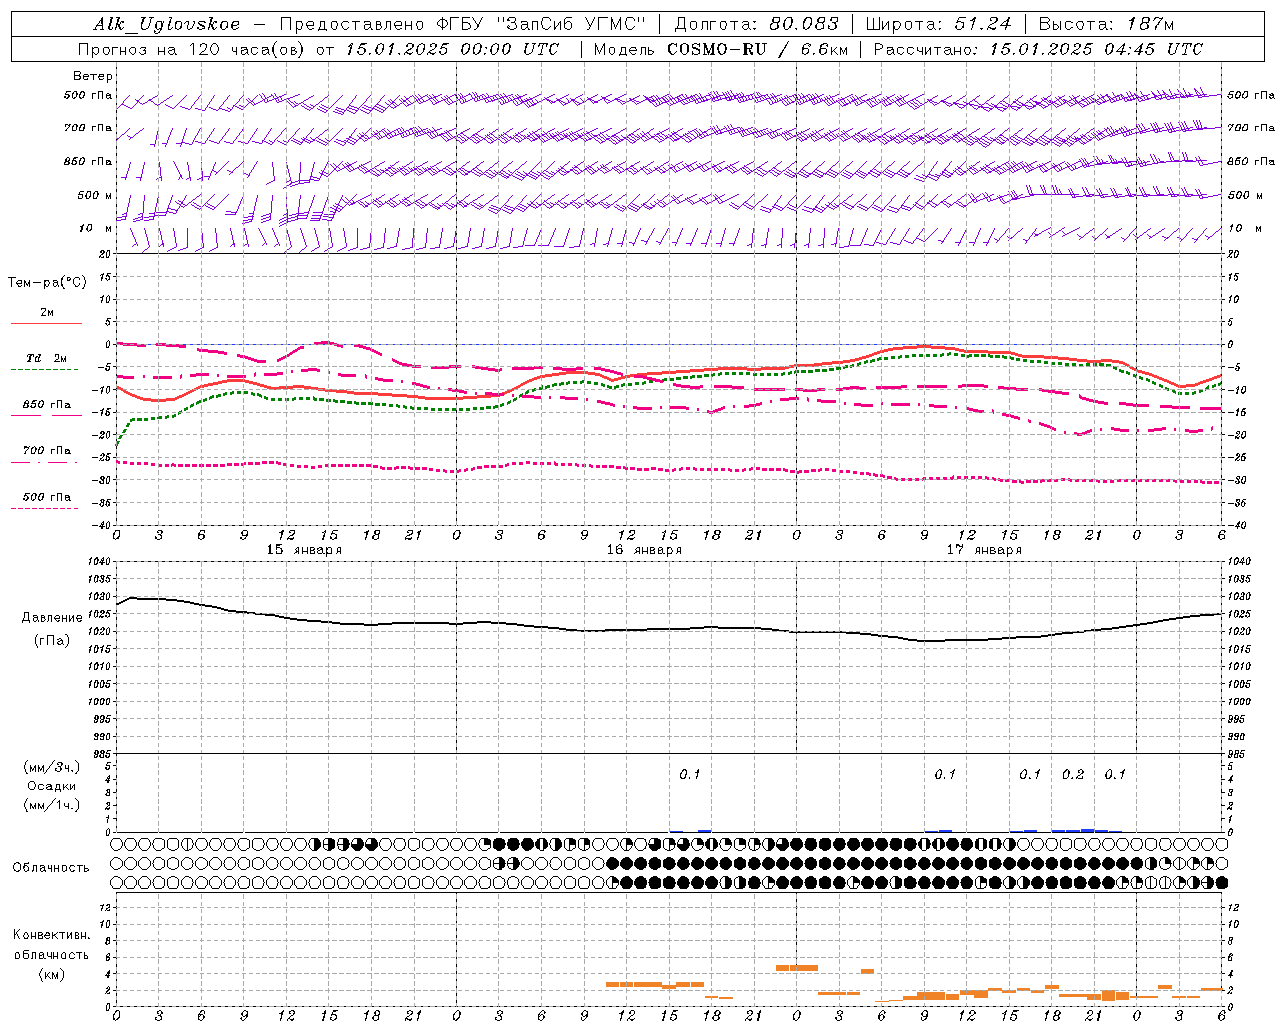1280x1024 pixels.
Task: Click the 700 гПа temperature legend entry
Action: pos(46,451)
